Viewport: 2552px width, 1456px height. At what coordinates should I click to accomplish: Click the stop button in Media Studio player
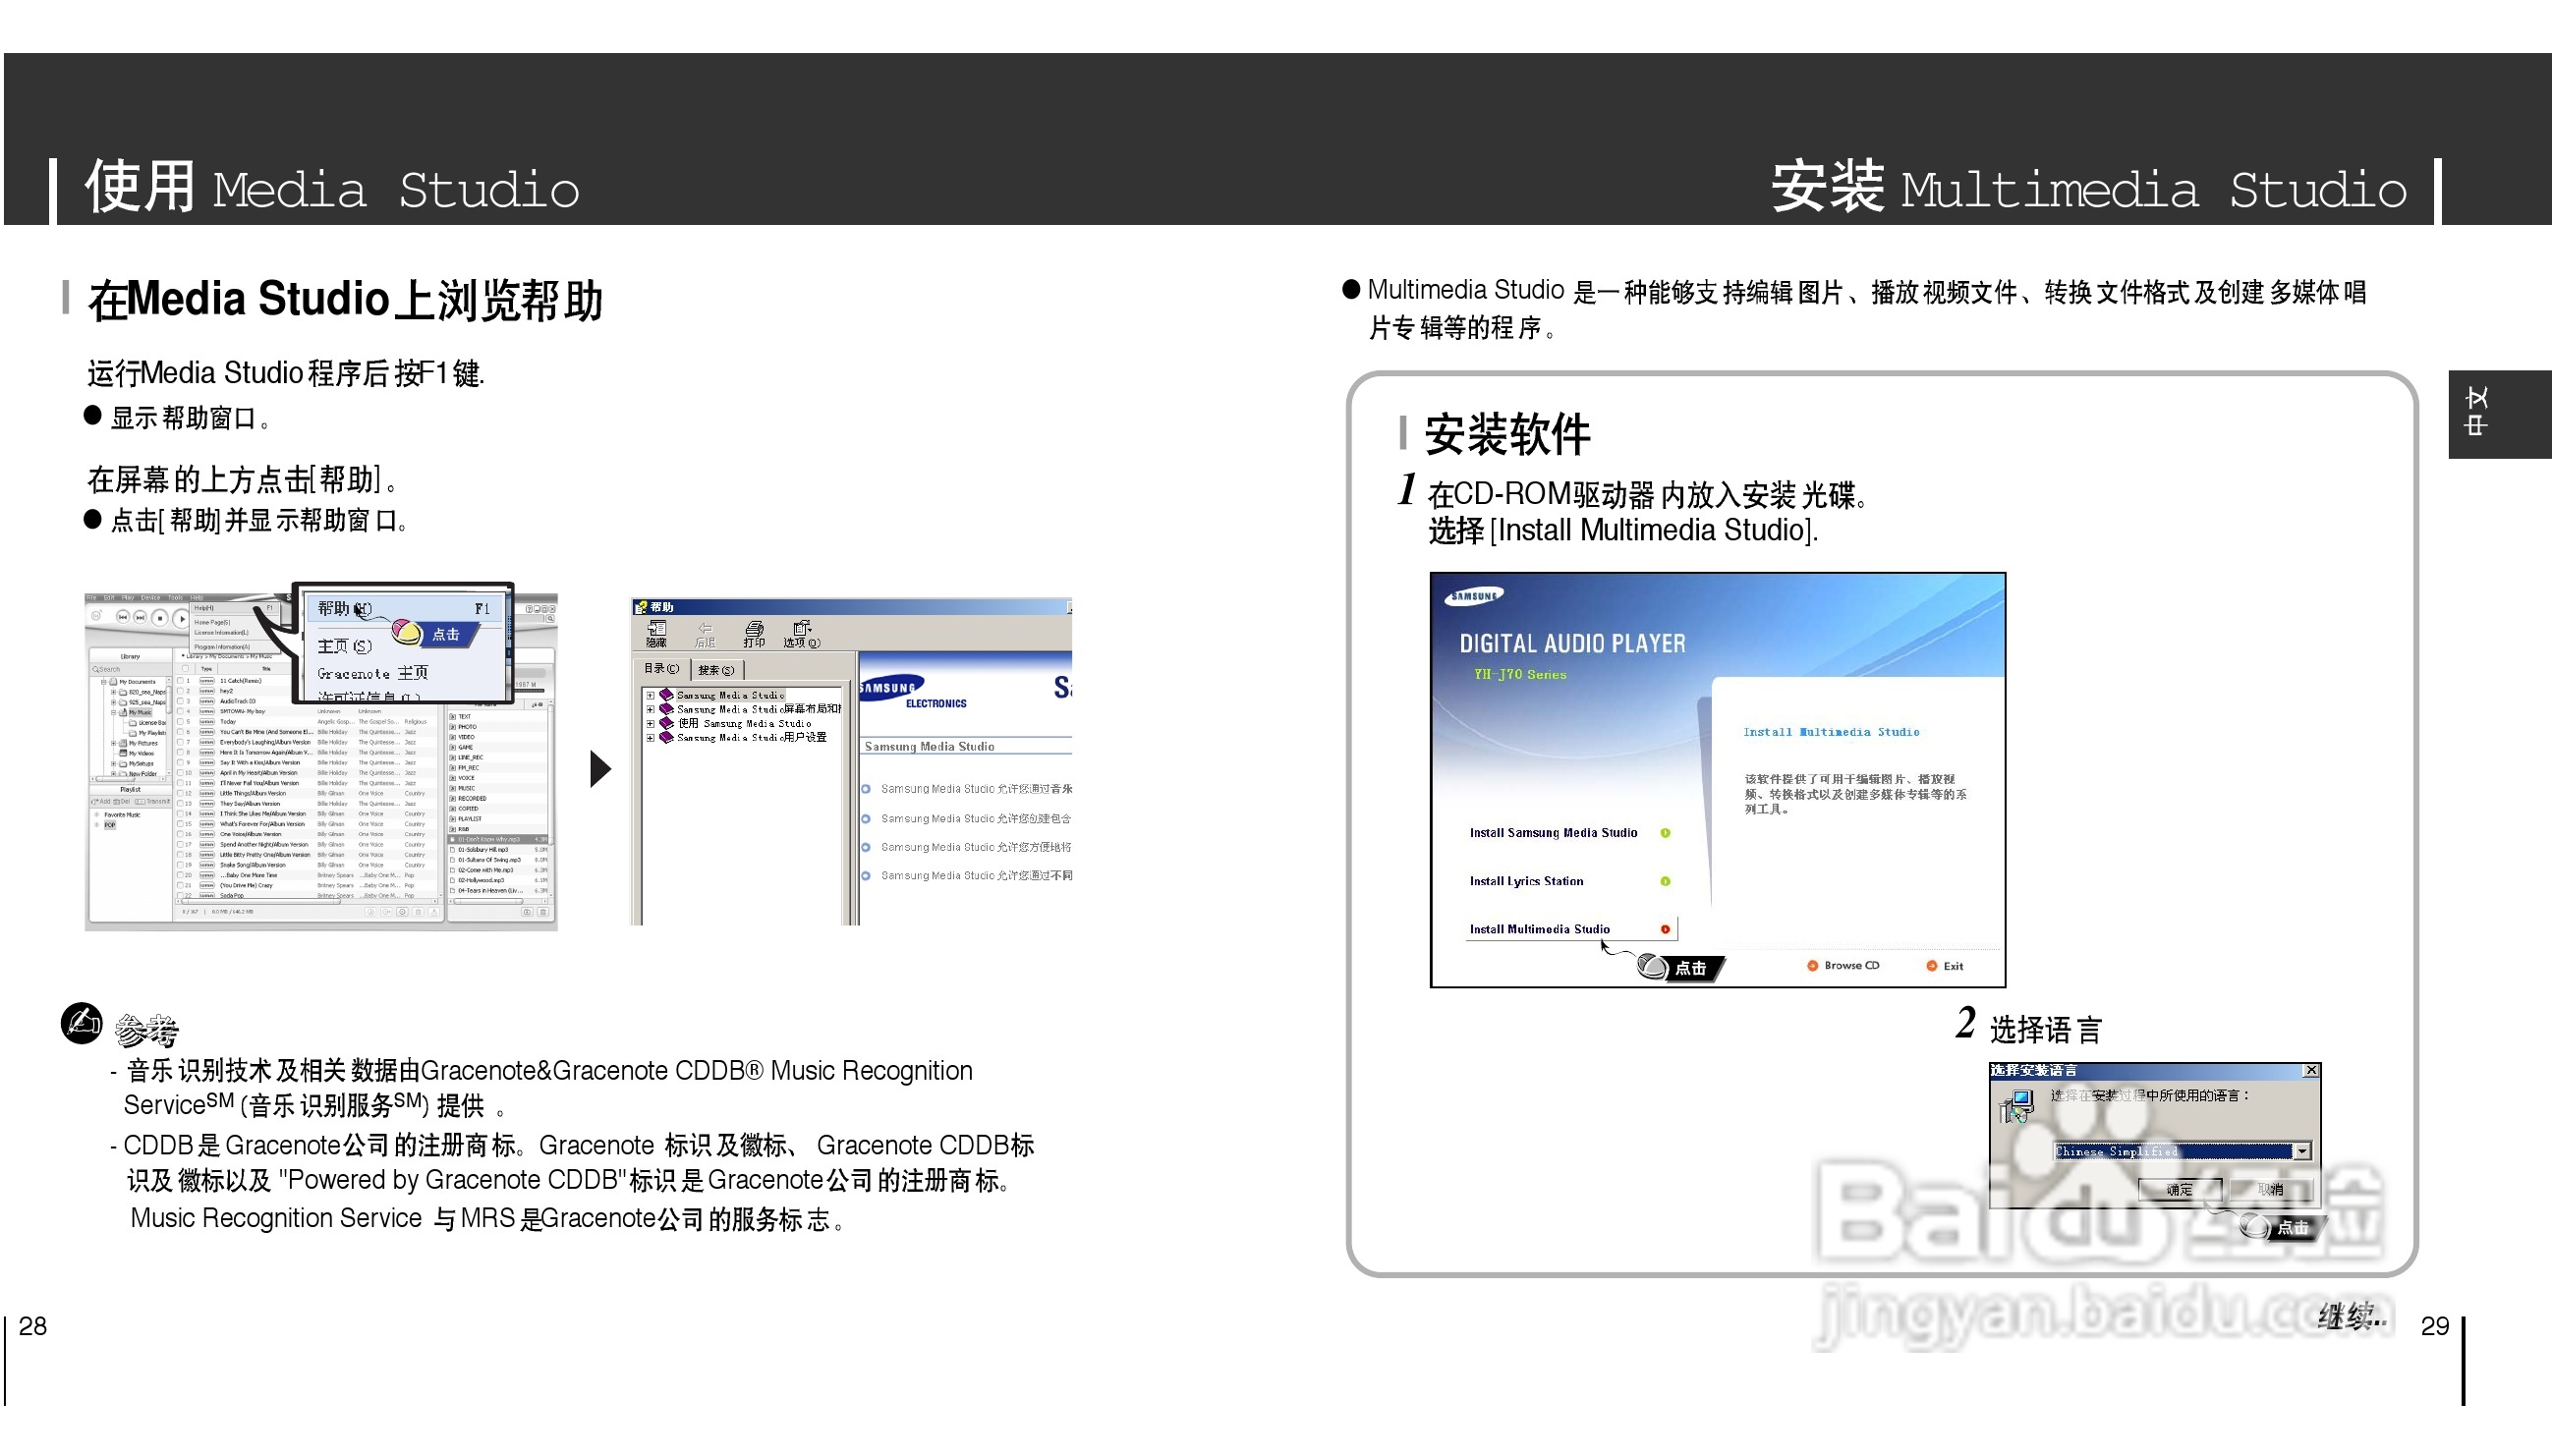point(160,618)
